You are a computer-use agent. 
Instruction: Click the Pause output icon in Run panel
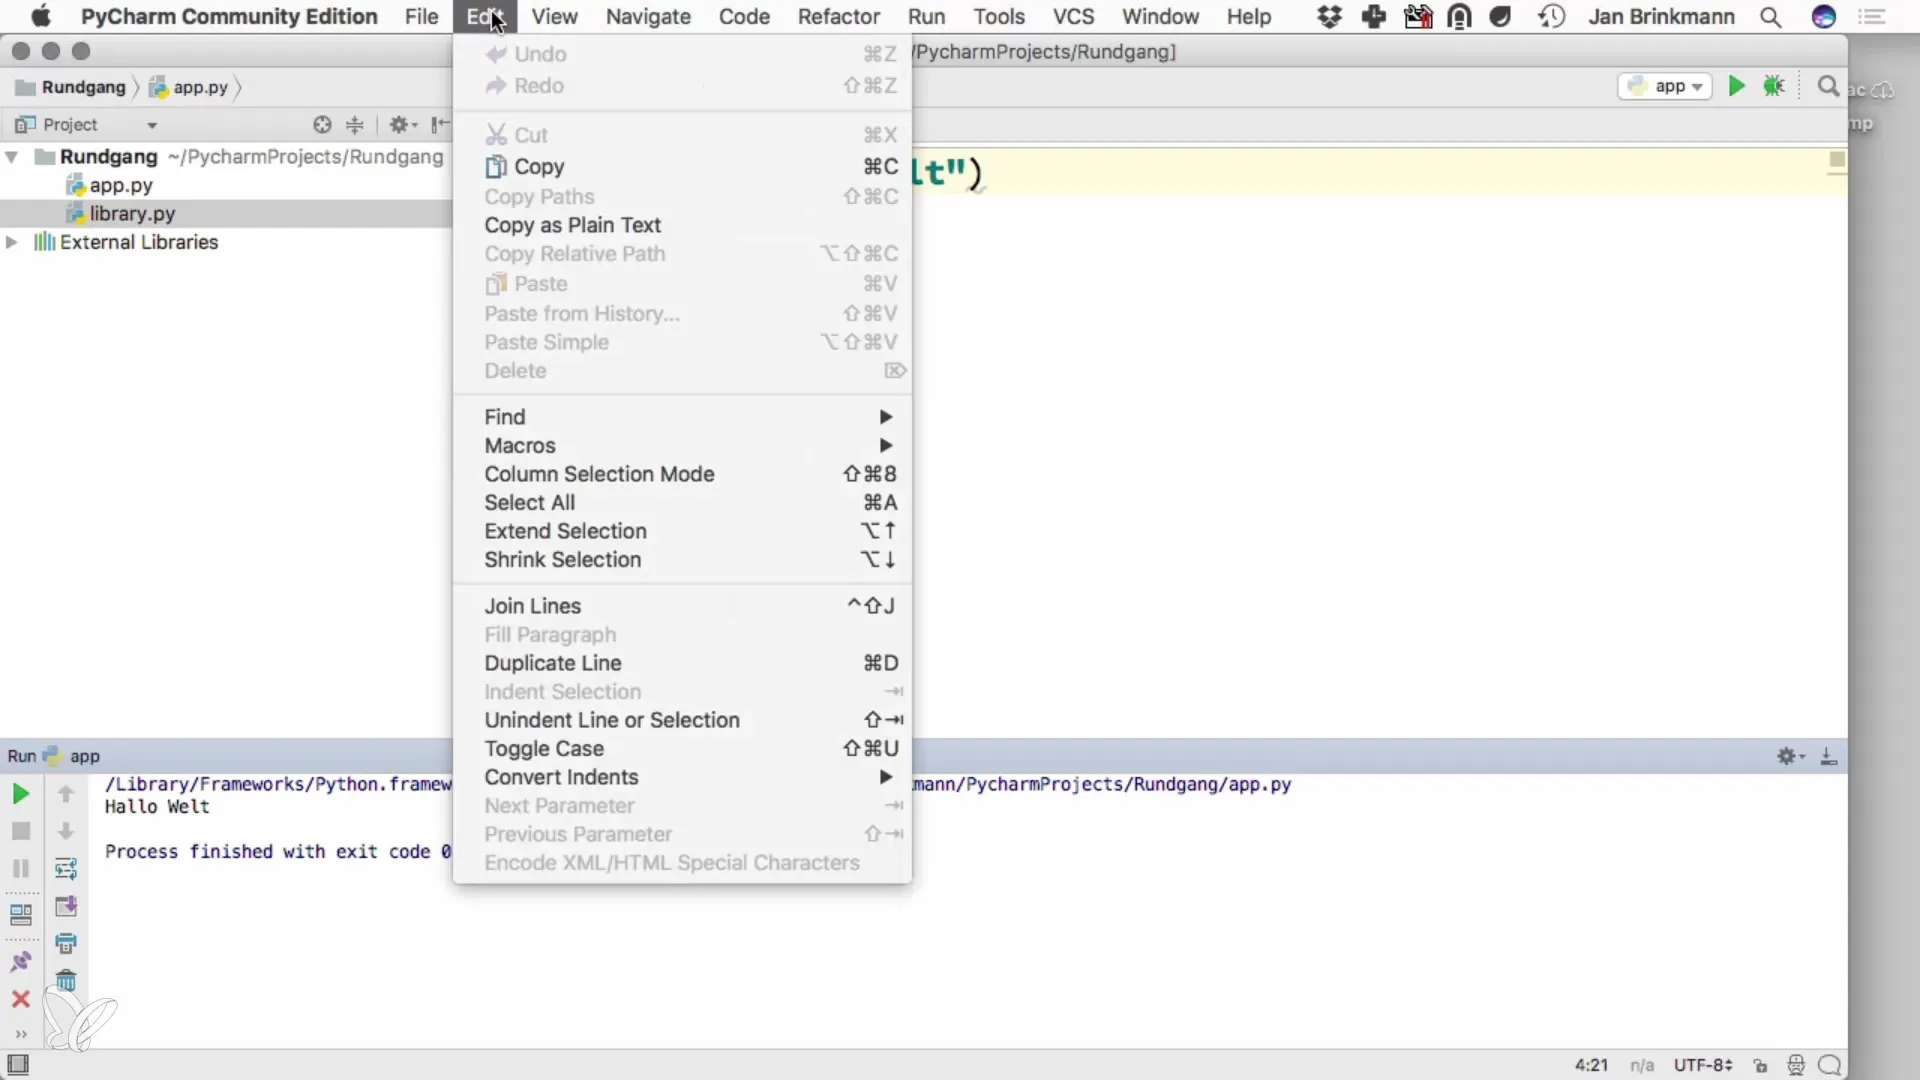pyautogui.click(x=20, y=868)
